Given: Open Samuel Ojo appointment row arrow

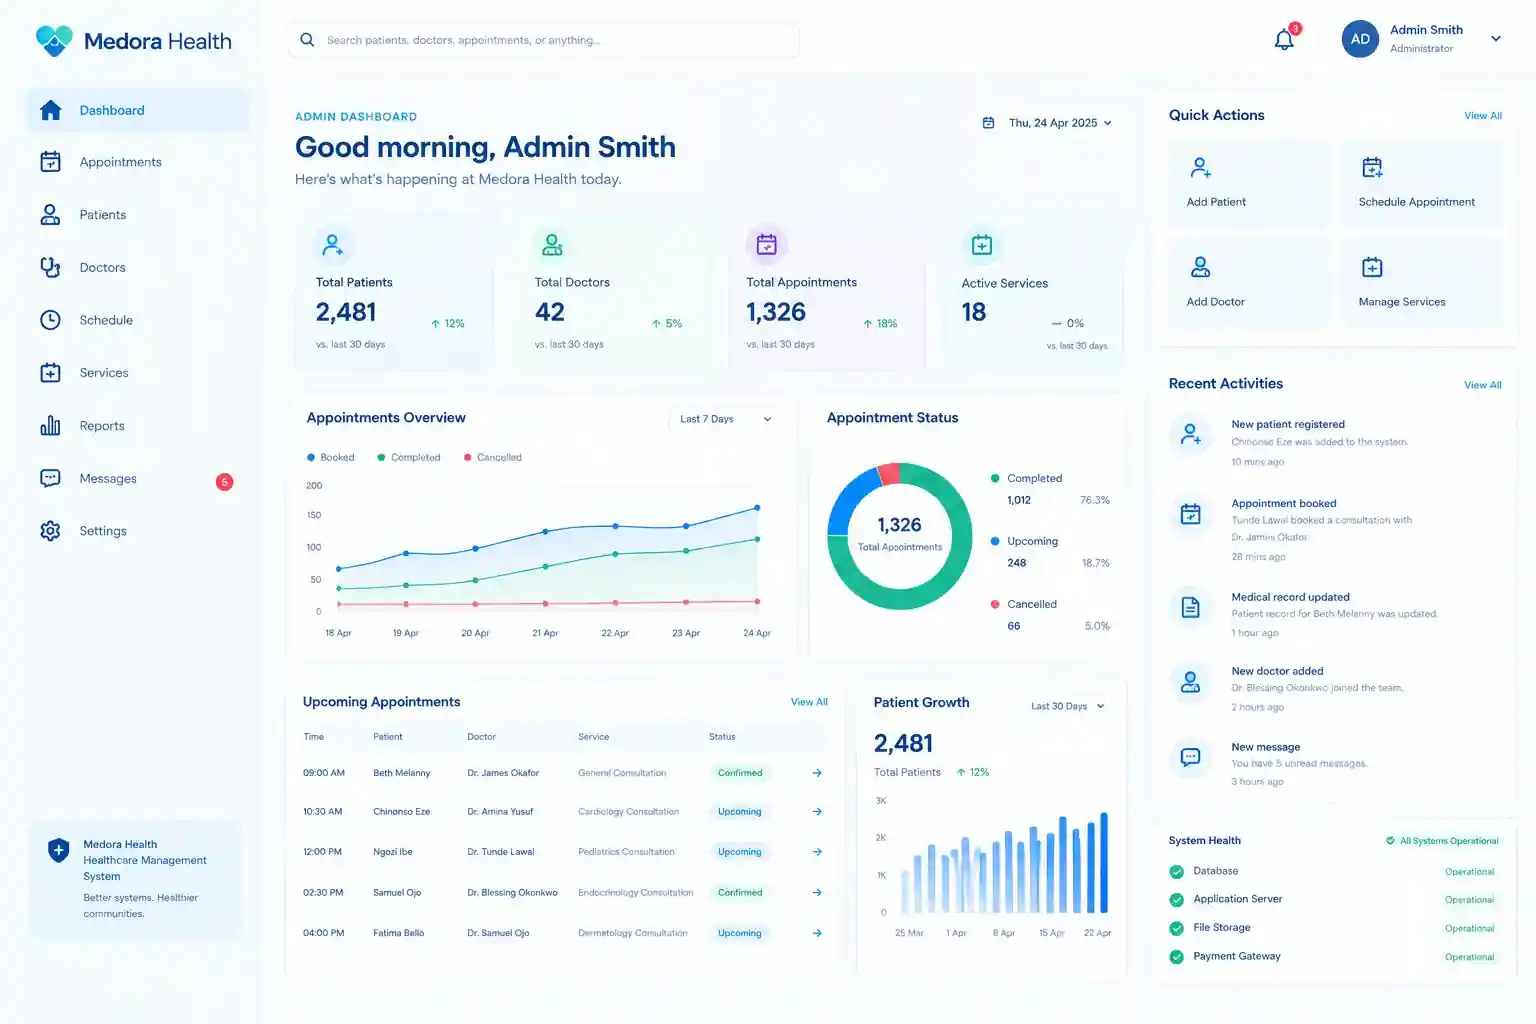Looking at the screenshot, I should 817,893.
